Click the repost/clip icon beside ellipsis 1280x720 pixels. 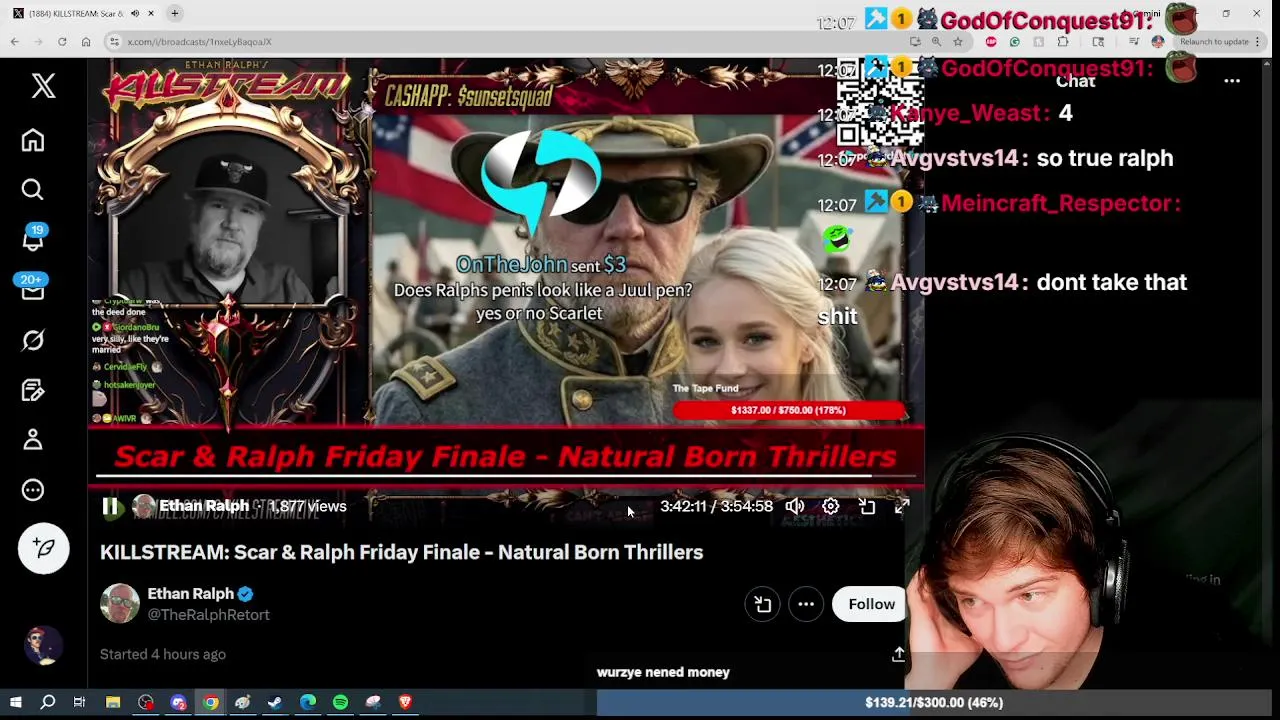coord(763,604)
